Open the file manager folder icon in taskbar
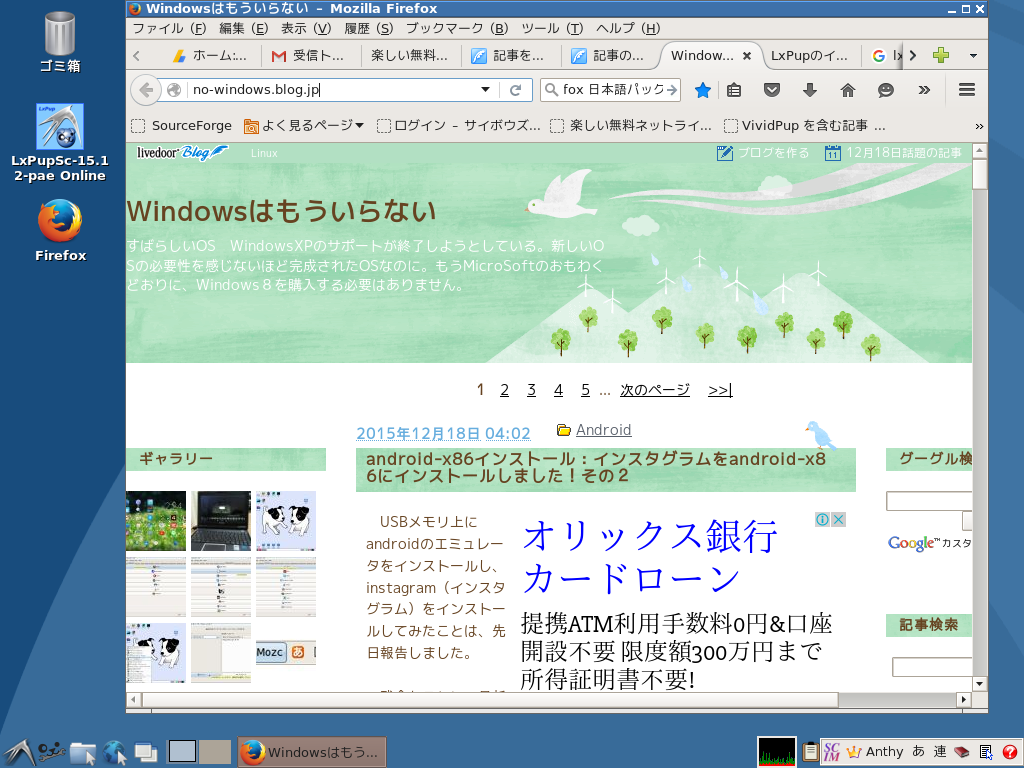Image resolution: width=1024 pixels, height=768 pixels. click(83, 753)
